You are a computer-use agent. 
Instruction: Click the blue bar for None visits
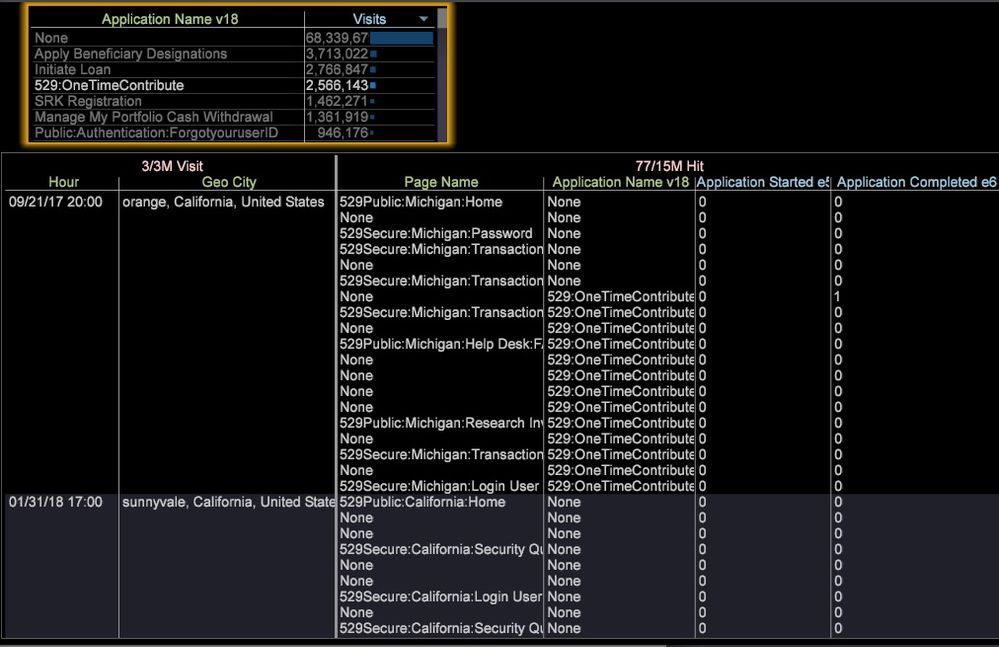click(x=402, y=38)
